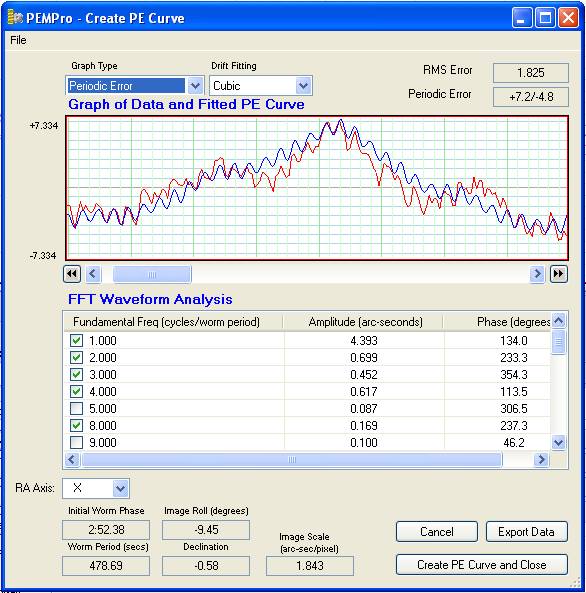The height and width of the screenshot is (593, 586).
Task: Click the Phase (degrees) column header
Action: [497, 322]
